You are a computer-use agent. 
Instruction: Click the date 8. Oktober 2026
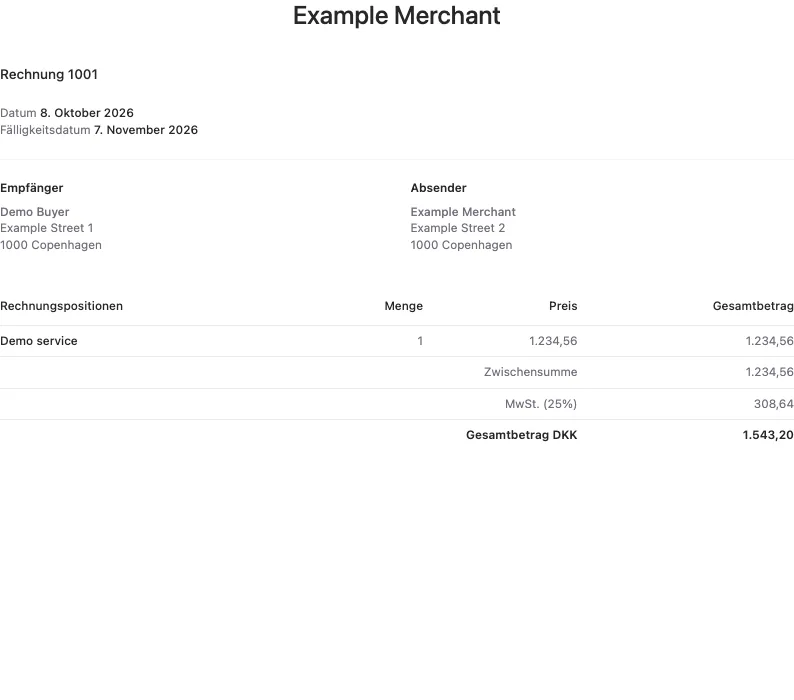point(87,112)
